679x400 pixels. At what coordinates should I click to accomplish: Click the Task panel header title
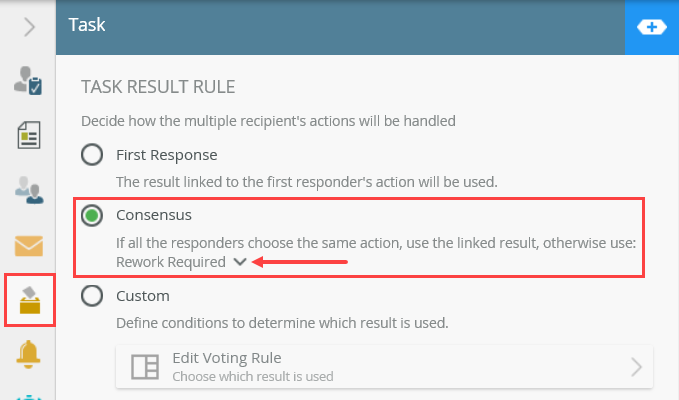pyautogui.click(x=87, y=26)
